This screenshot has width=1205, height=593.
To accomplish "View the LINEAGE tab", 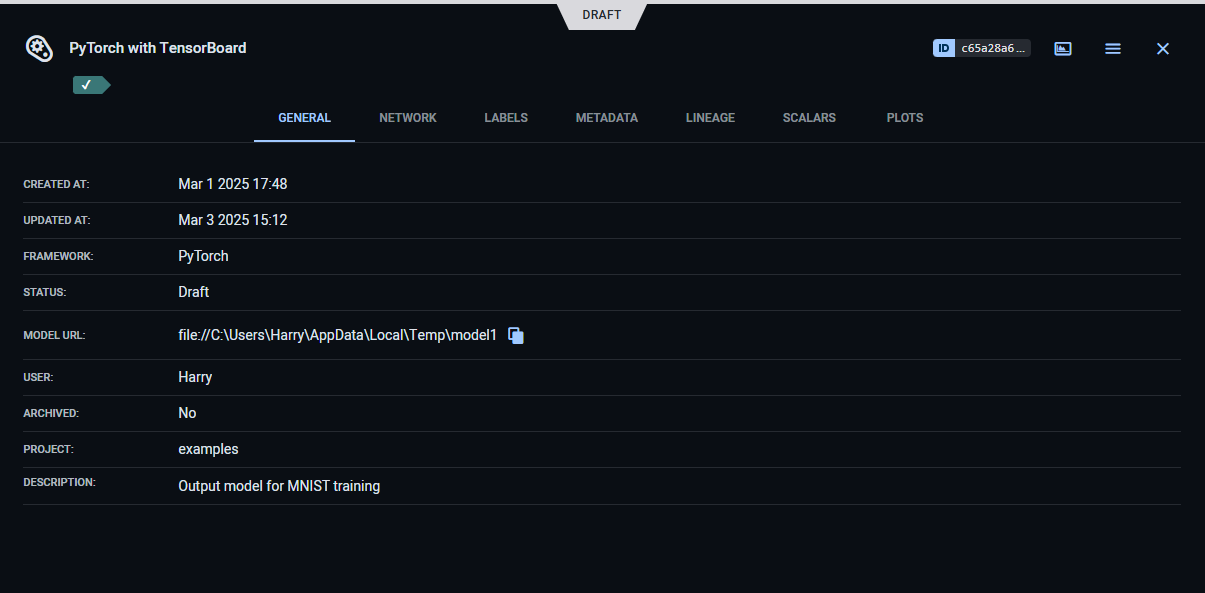I will point(710,118).
